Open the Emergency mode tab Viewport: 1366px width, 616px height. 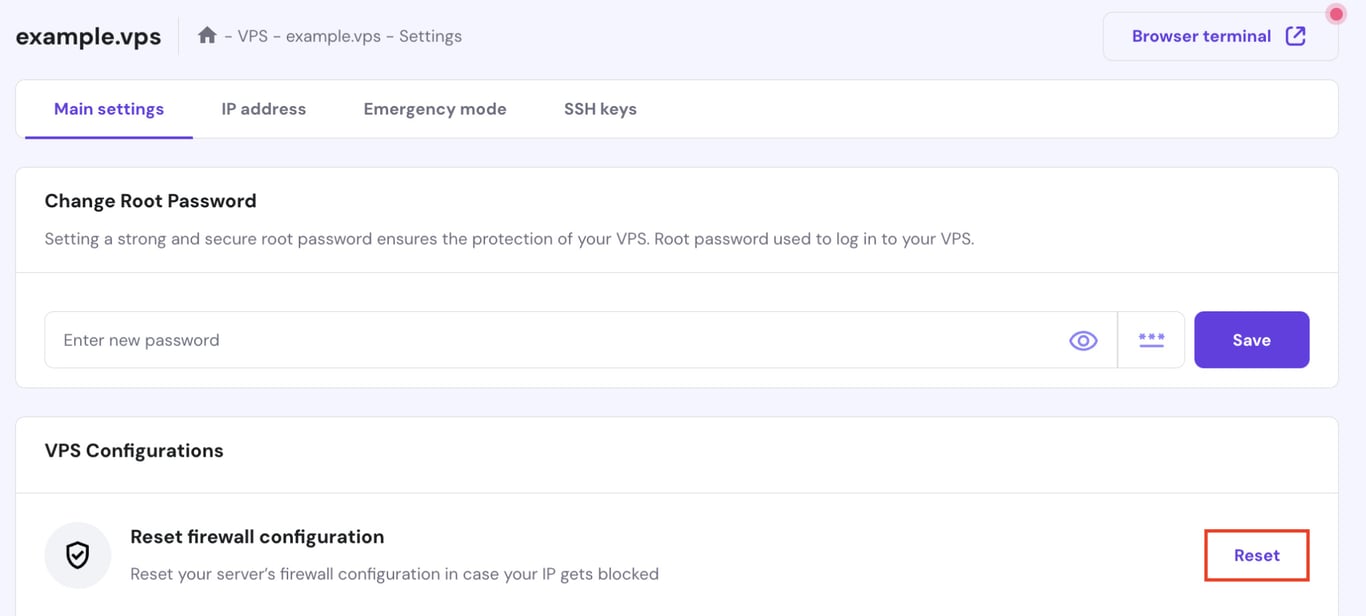tap(435, 109)
